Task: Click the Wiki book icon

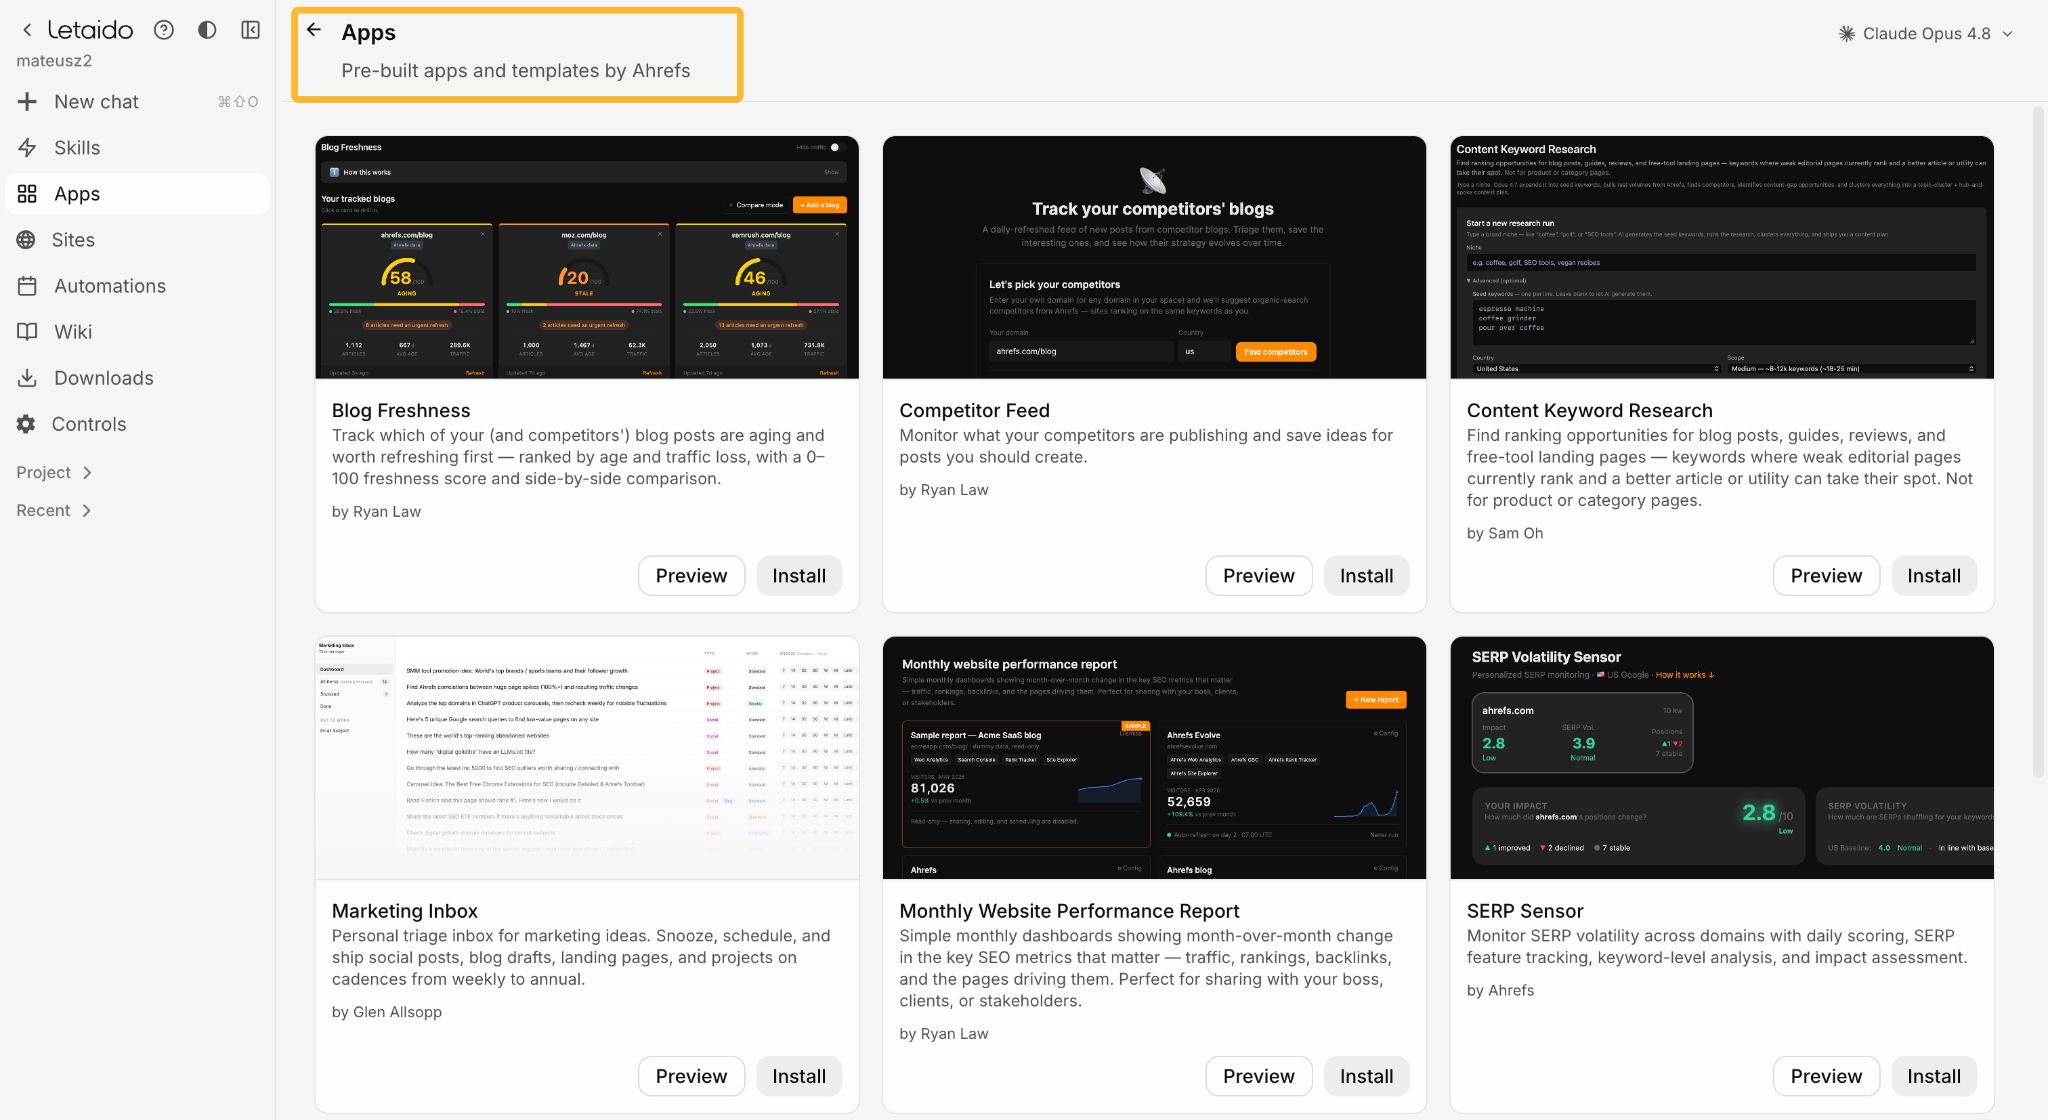Action: (x=27, y=332)
